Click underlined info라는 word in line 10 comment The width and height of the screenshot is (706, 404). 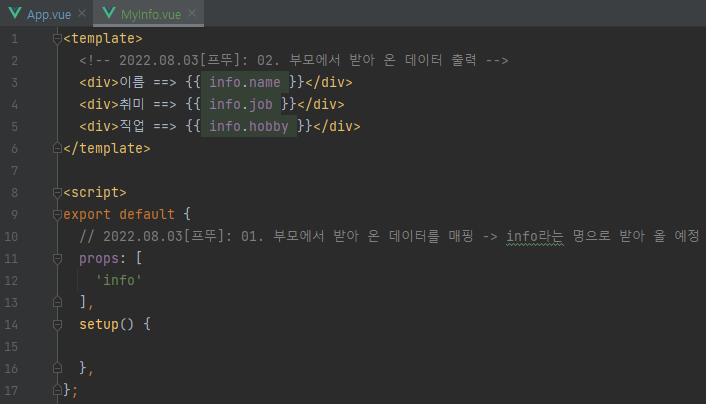click(534, 236)
